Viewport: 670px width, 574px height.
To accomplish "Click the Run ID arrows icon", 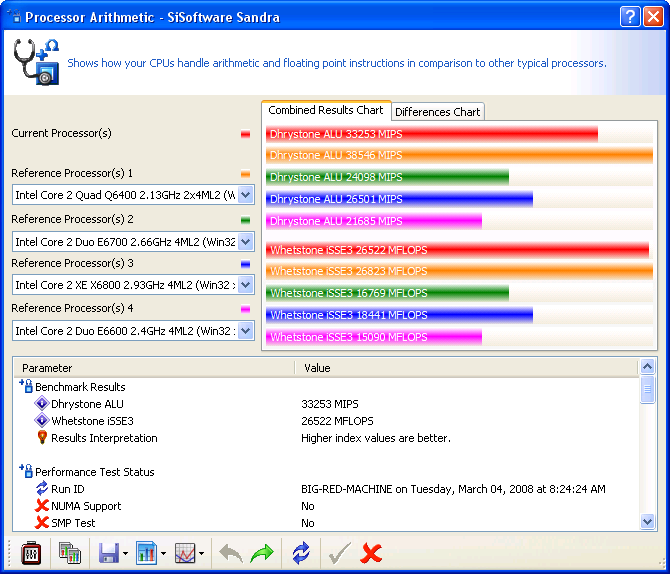I will 42,488.
